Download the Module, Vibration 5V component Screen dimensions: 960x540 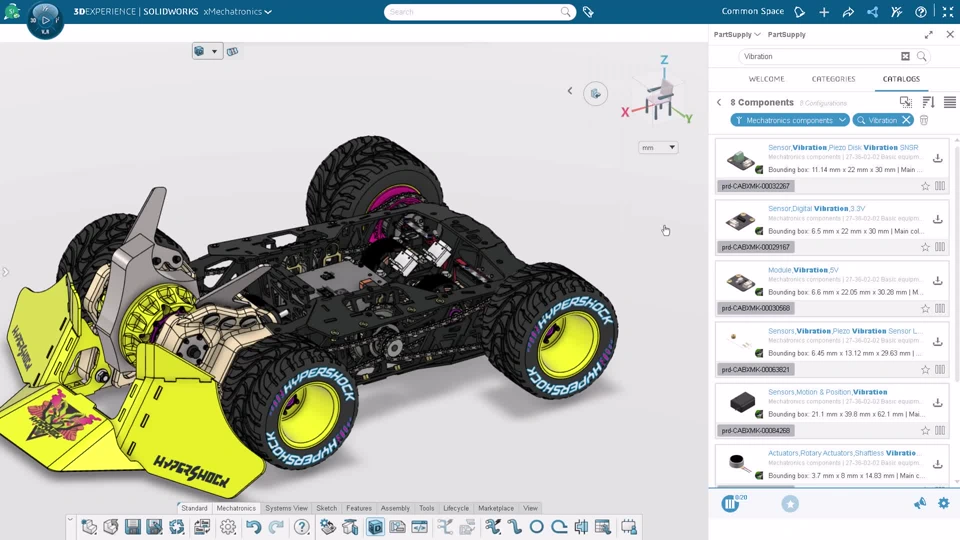pos(937,280)
